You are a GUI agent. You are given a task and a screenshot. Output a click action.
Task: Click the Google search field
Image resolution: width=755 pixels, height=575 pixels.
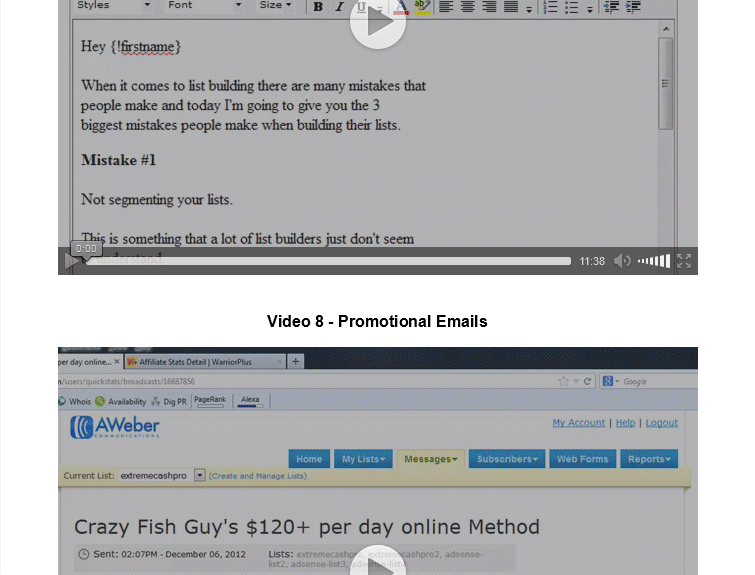660,381
